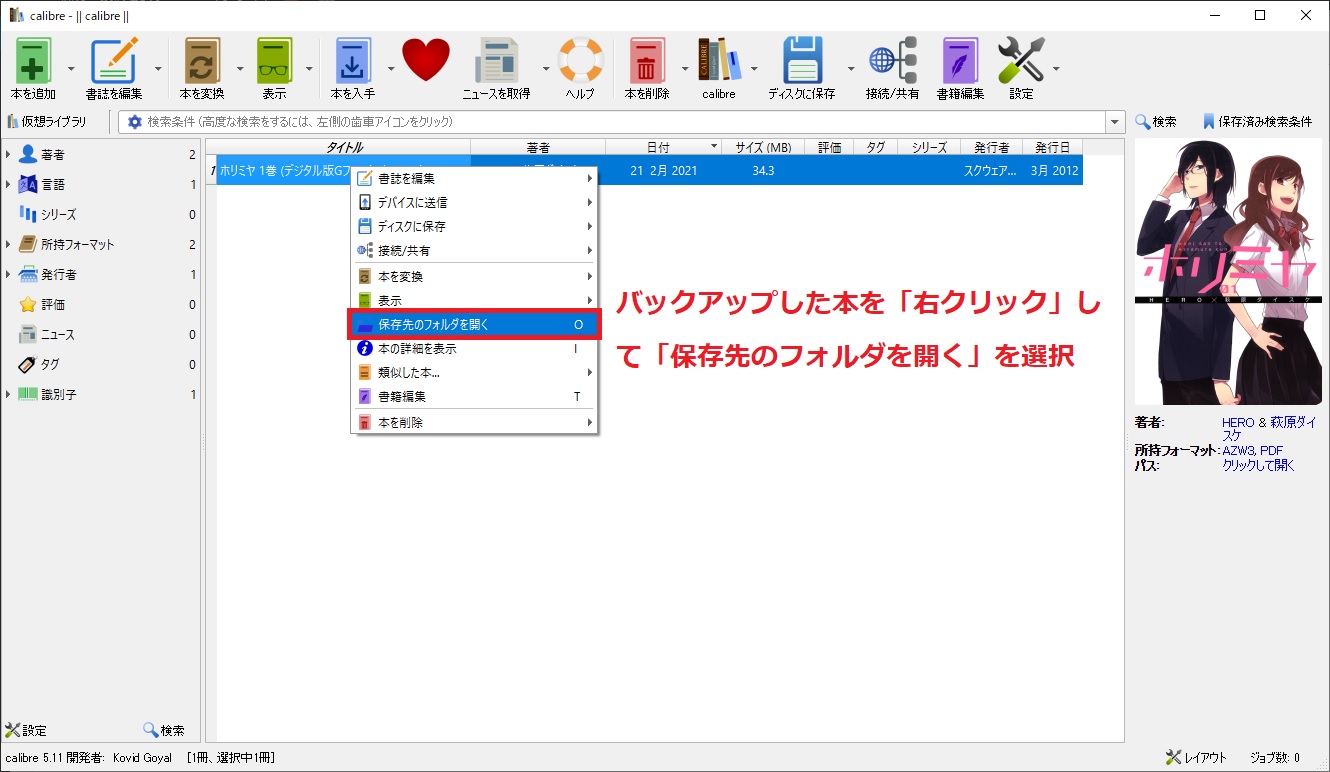Click the 表示 view book icon
Image resolution: width=1330 pixels, height=772 pixels.
pos(274,62)
